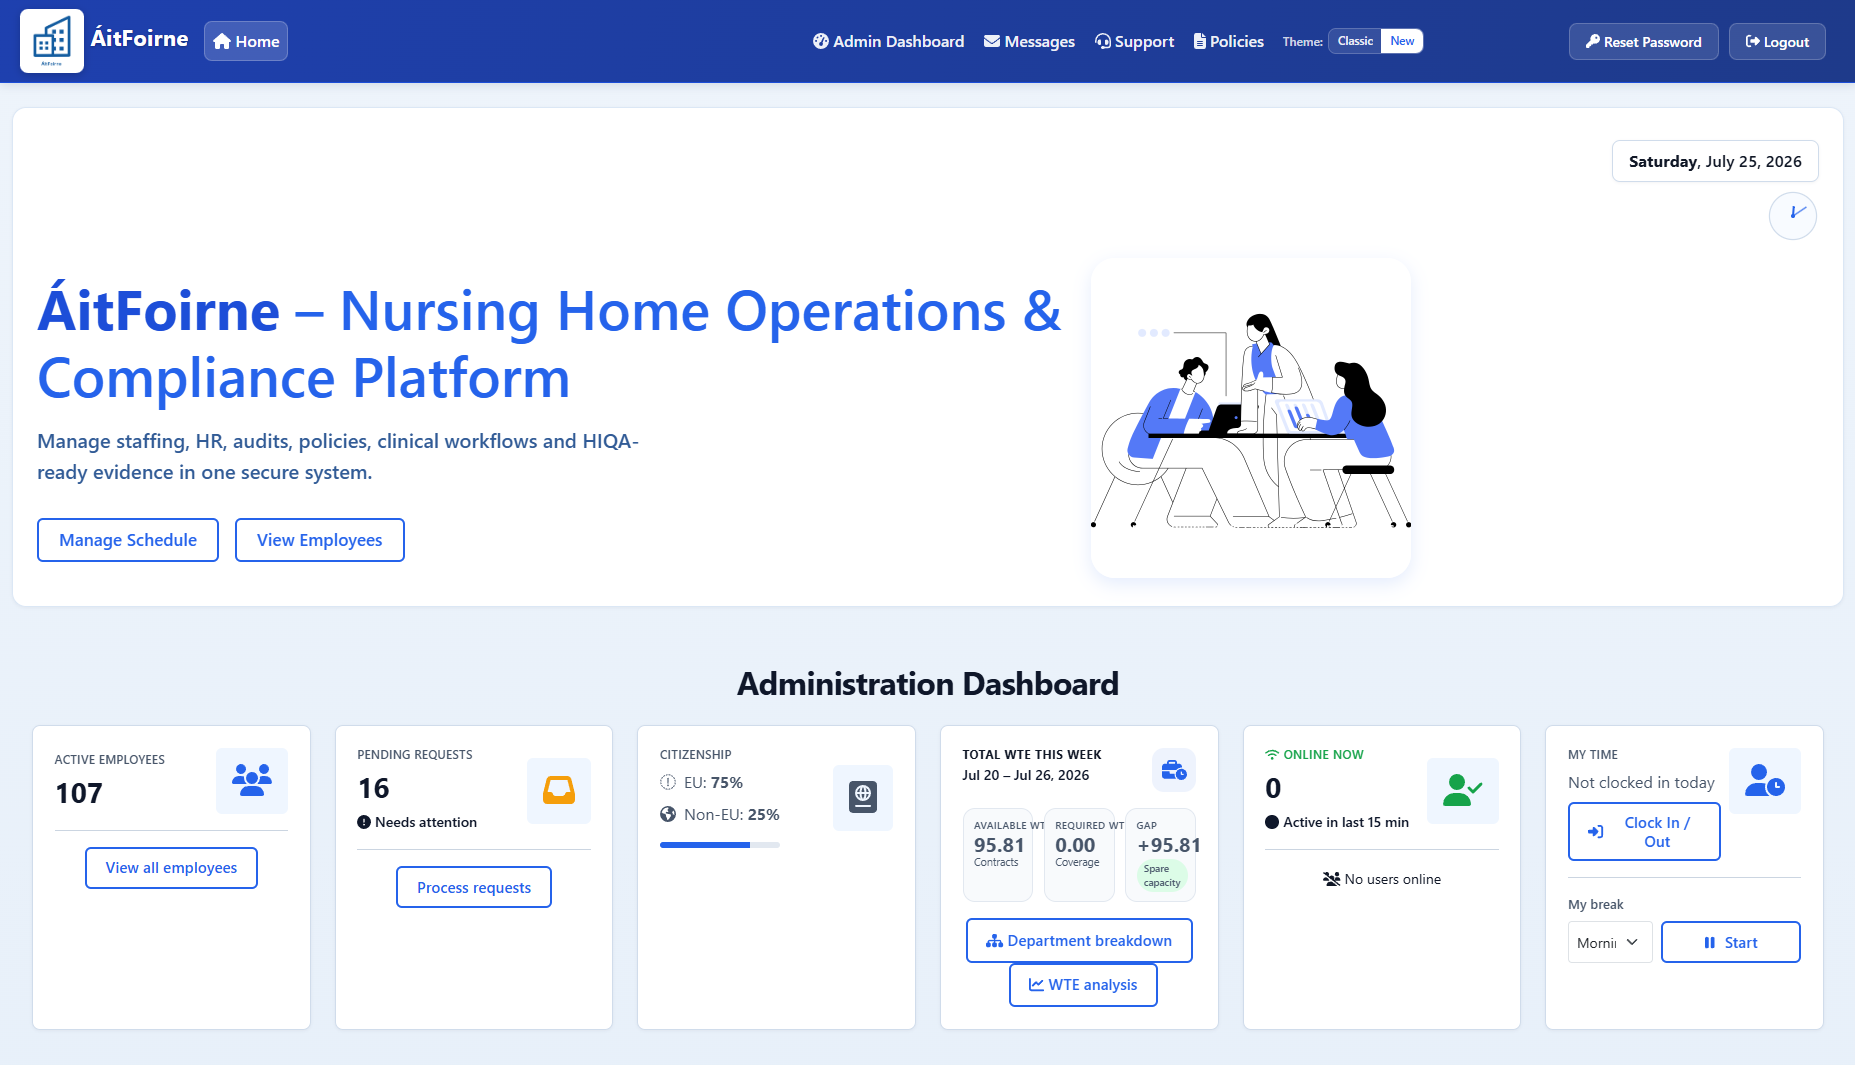Log out using the Logout button
Viewport: 1855px width, 1065px height.
1777,41
